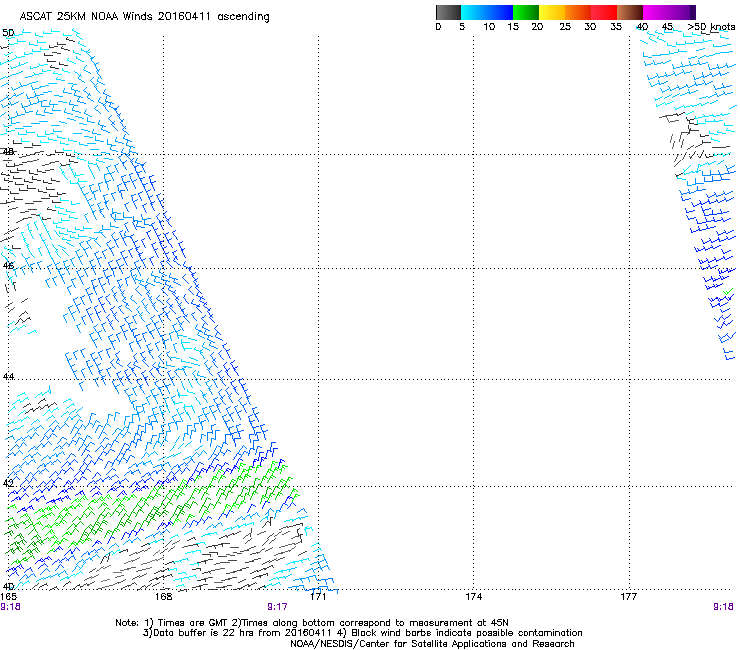740x650 pixels.
Task: Click the latitude label '42'
Action: [8, 483]
